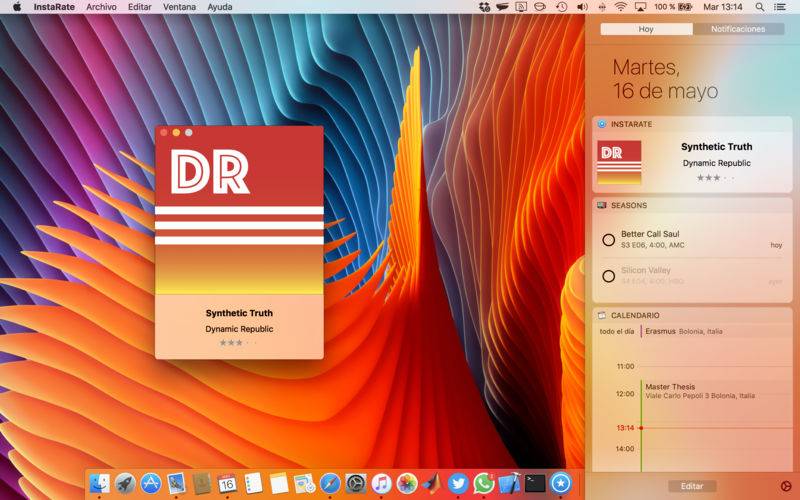The height and width of the screenshot is (500, 800).
Task: Click the volume icon in menu bar
Action: point(582,7)
